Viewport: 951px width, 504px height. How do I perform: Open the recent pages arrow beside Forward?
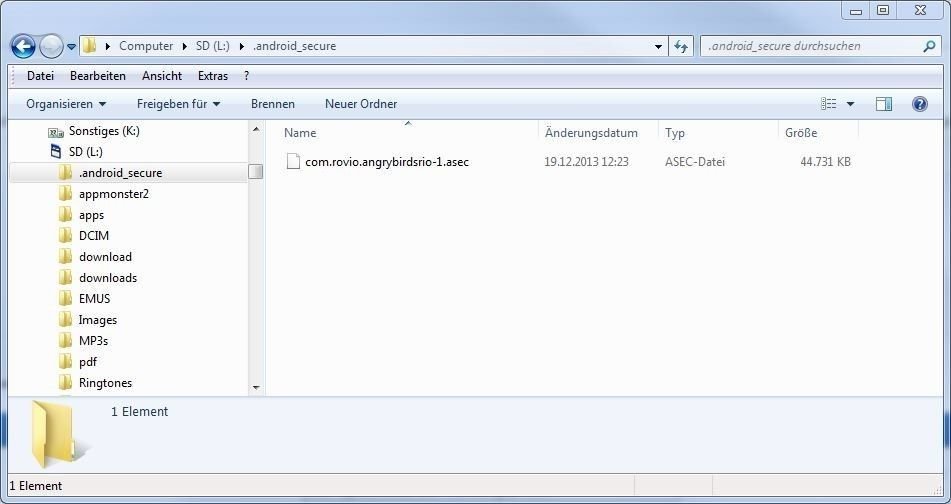(71, 47)
